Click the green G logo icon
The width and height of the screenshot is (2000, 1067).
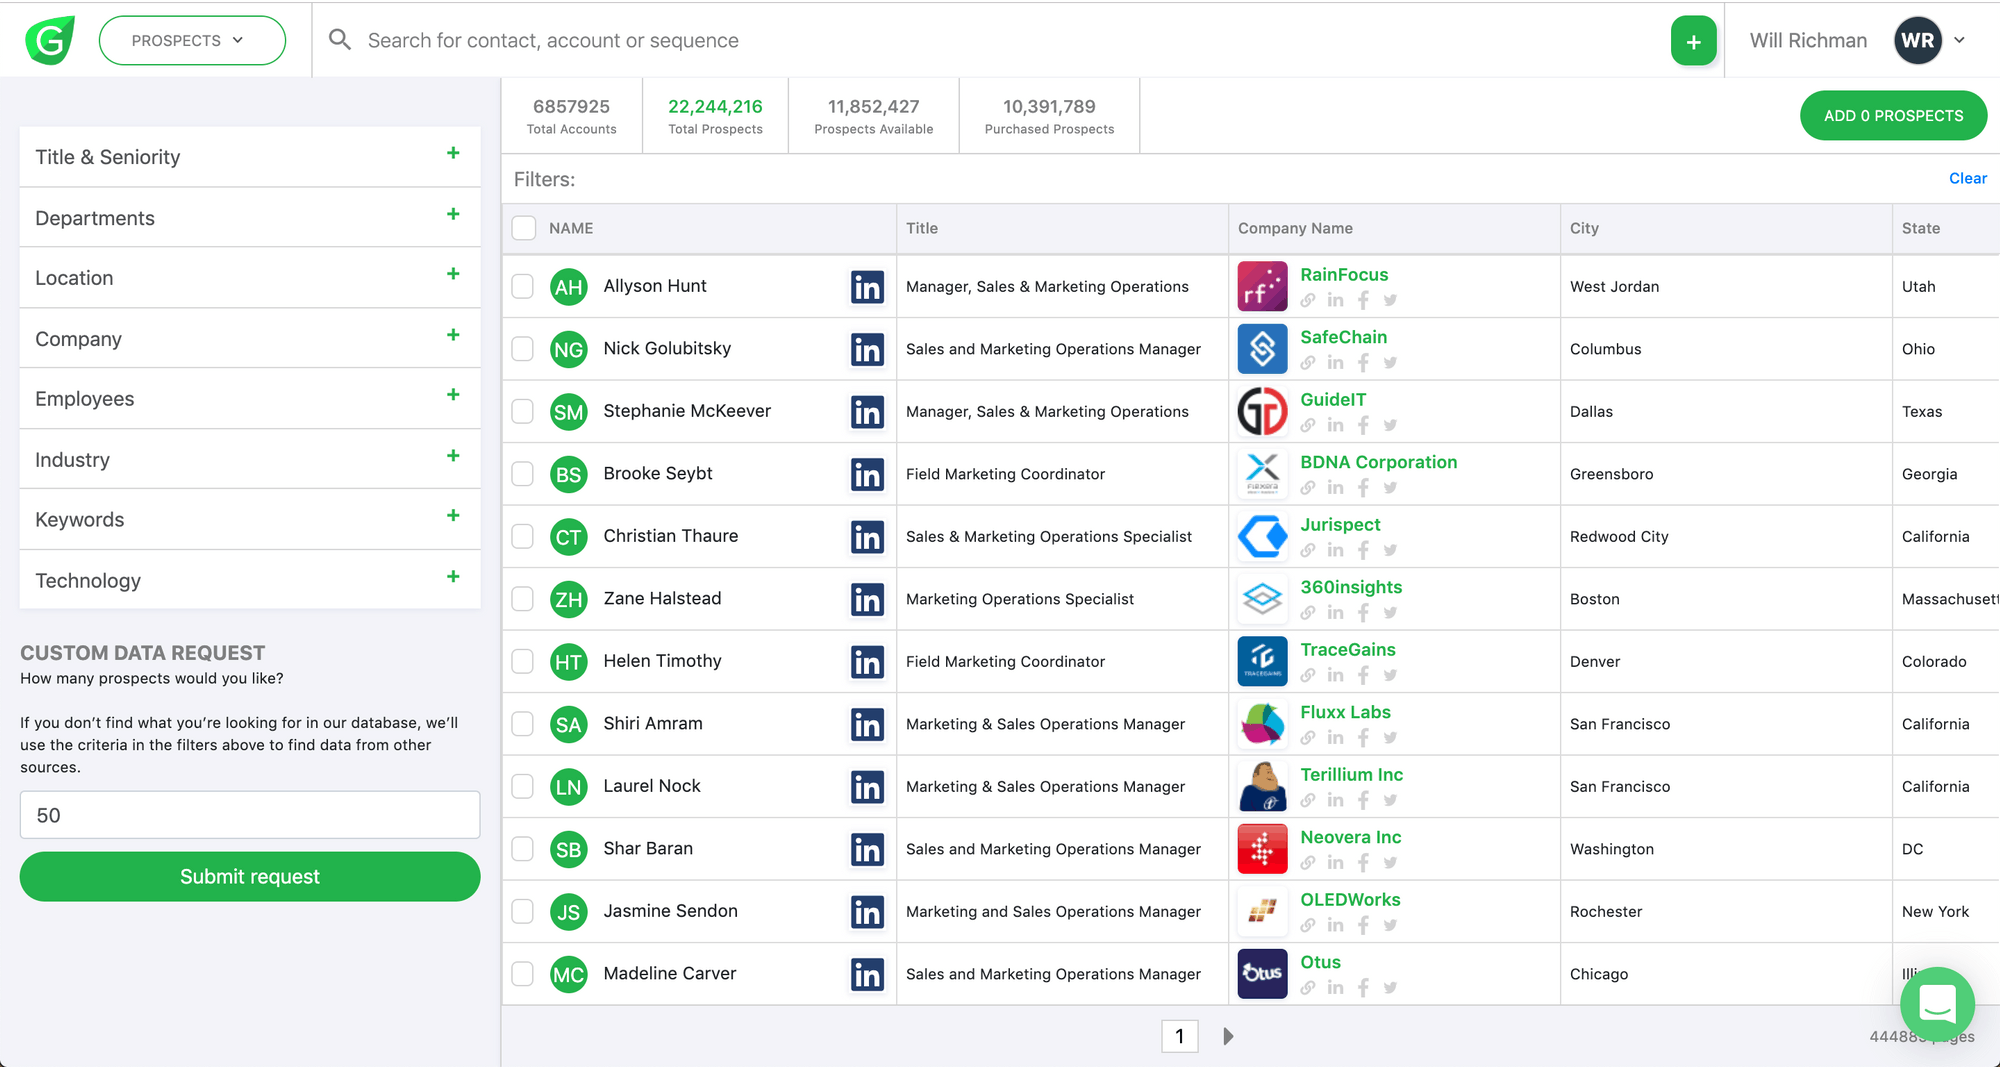point(50,40)
